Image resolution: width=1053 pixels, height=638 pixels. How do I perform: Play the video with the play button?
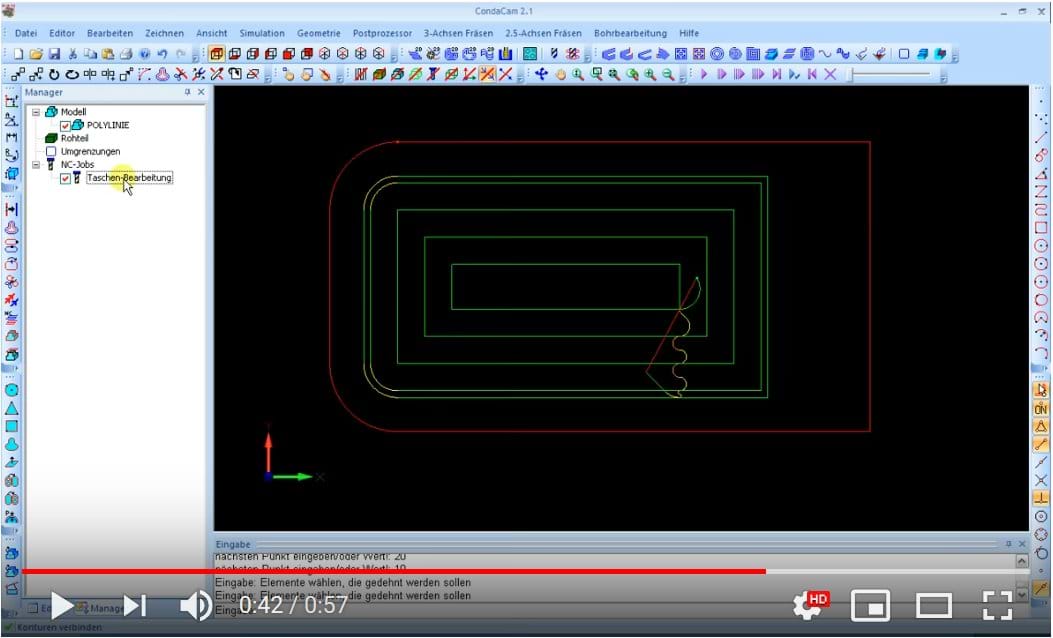pyautogui.click(x=62, y=606)
